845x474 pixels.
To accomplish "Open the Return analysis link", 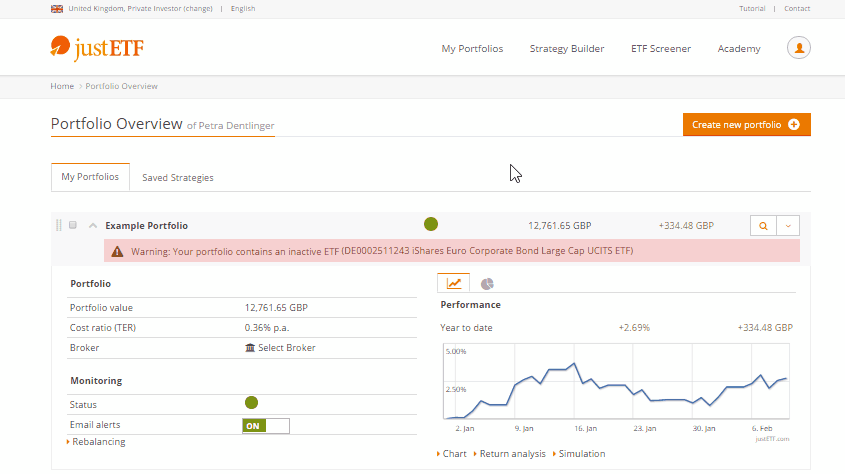I will click(511, 454).
